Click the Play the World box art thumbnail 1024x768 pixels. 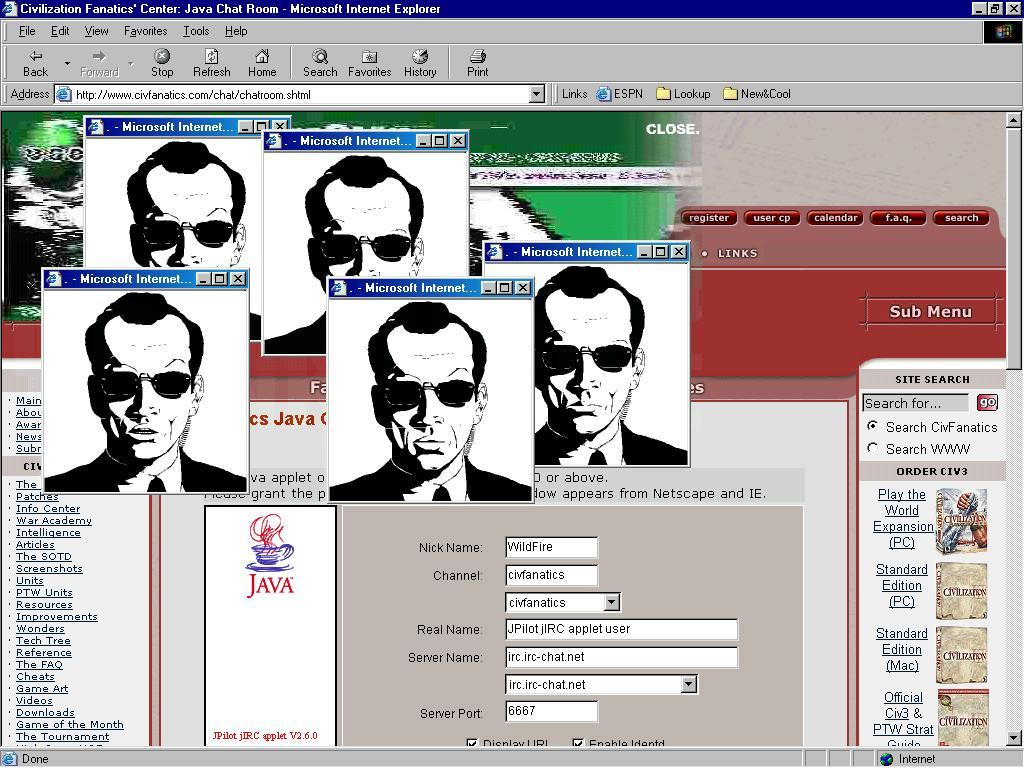(962, 520)
